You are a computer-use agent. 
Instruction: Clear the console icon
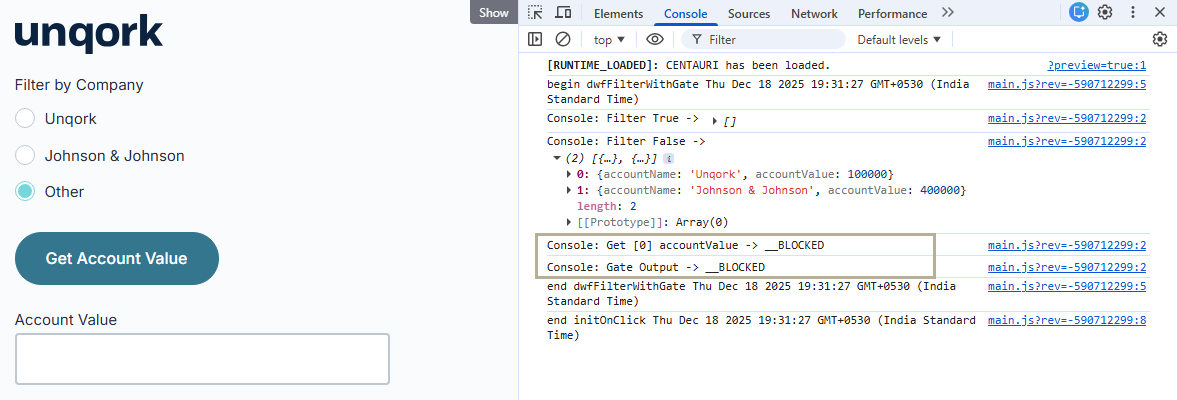click(x=562, y=39)
